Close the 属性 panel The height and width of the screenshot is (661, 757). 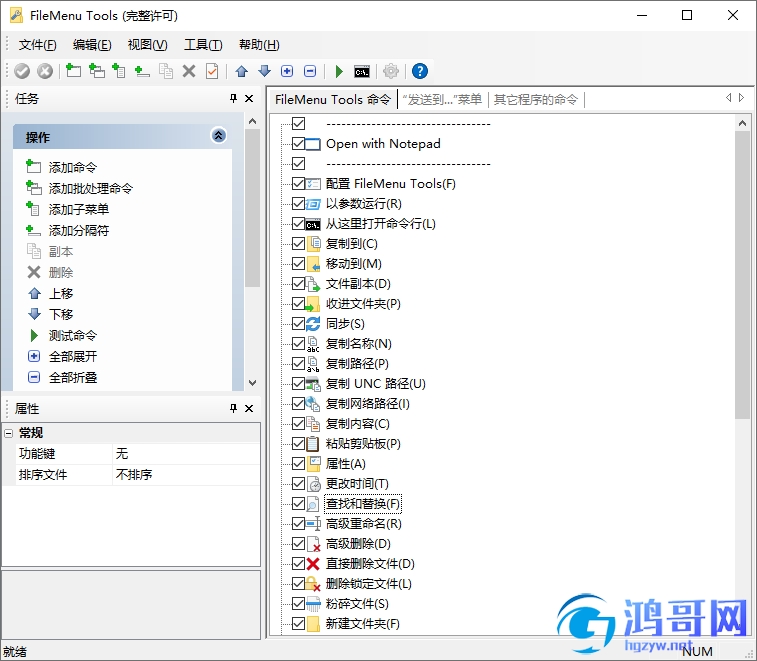tap(249, 408)
